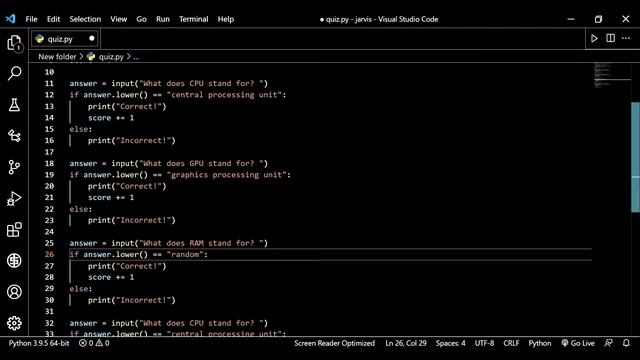Viewport: 640px width, 360px height.
Task: Open the Terminal menu
Action: tap(193, 19)
